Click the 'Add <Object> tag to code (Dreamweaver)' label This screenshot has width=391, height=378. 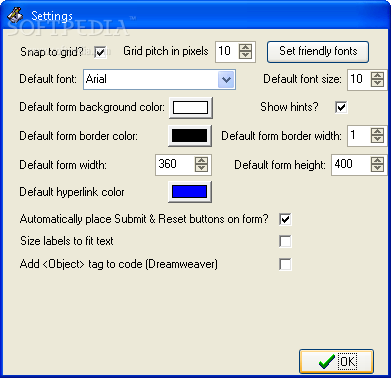click(119, 264)
